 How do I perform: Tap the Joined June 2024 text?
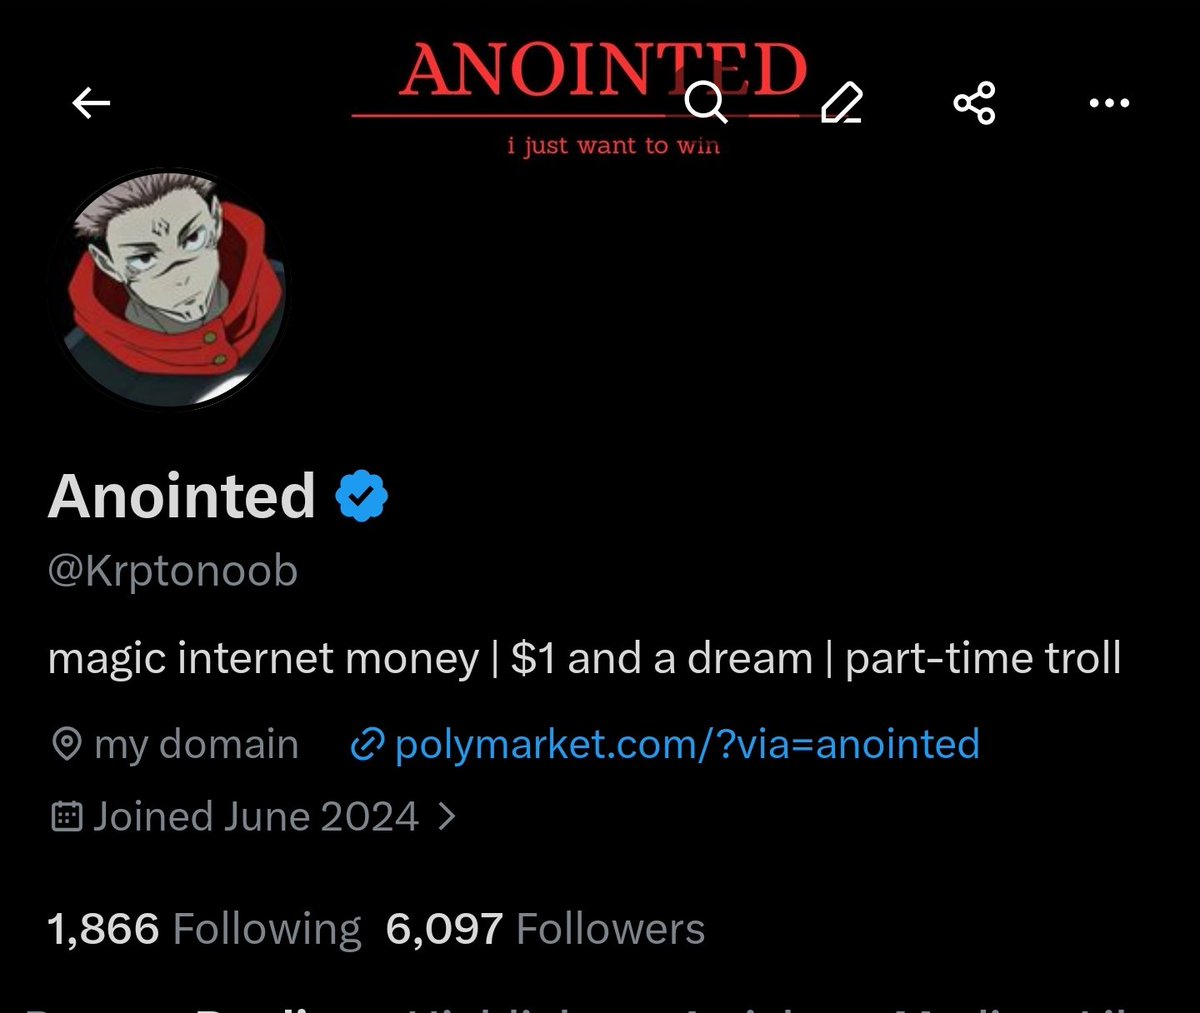click(256, 817)
